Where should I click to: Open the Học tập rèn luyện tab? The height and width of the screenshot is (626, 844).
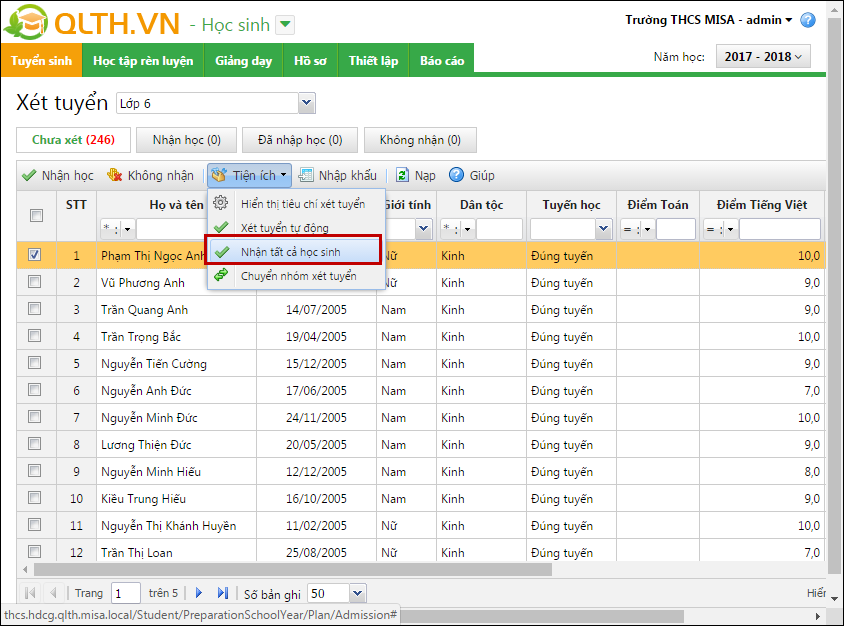pos(143,61)
